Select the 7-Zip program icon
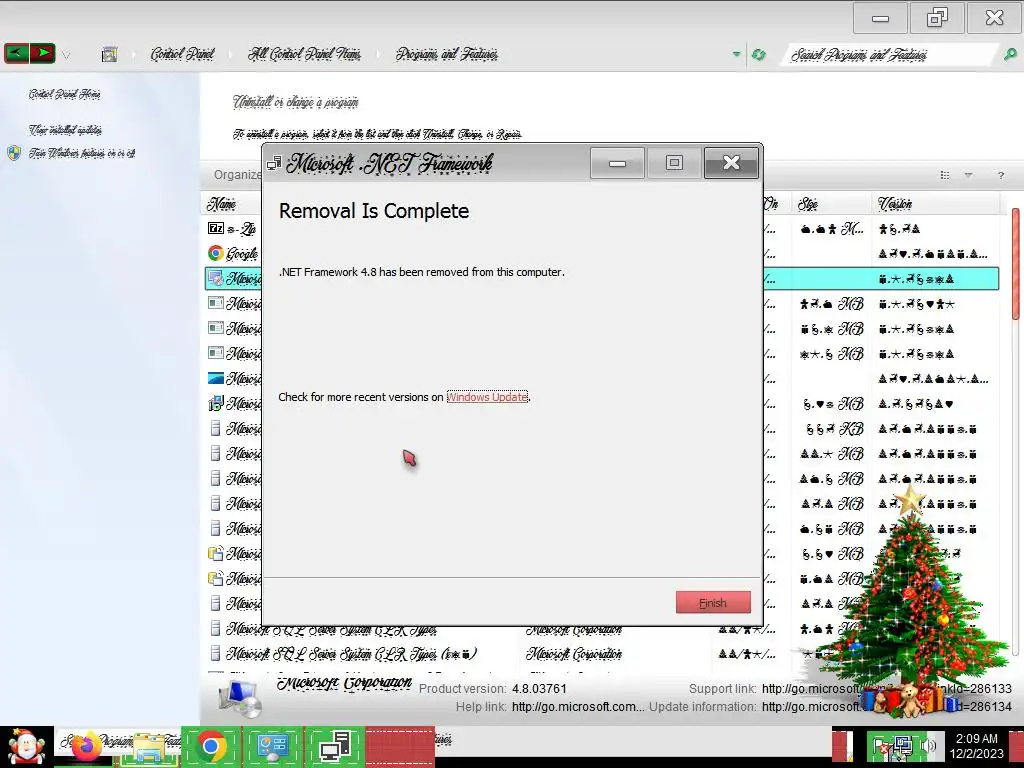 tap(216, 228)
